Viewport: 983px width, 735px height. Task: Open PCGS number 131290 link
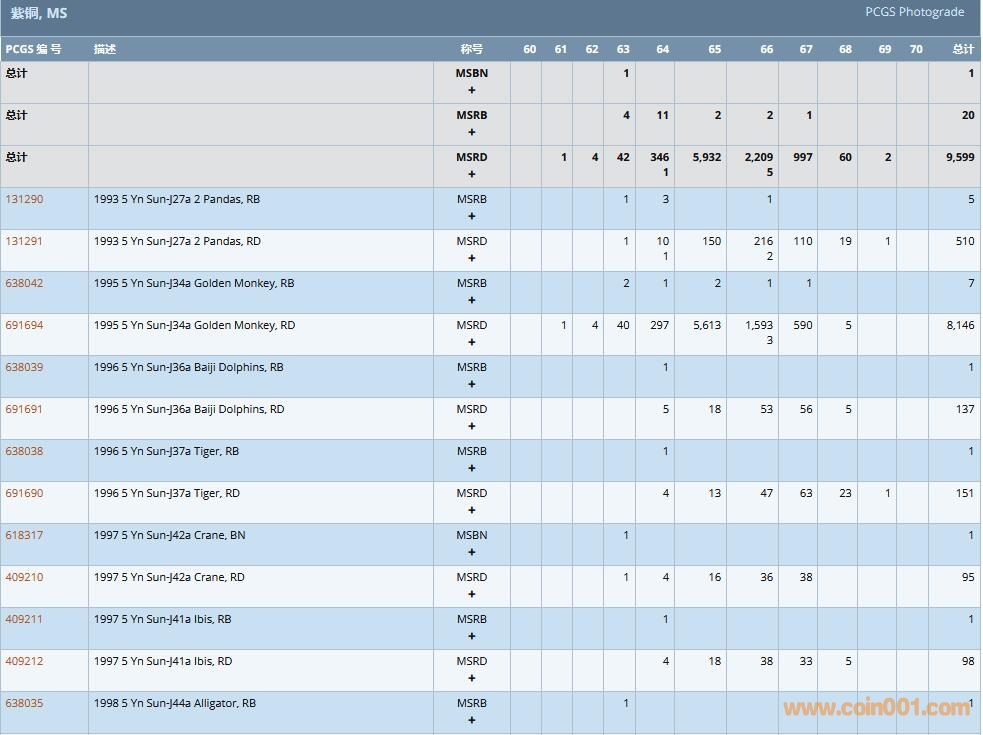click(x=24, y=199)
